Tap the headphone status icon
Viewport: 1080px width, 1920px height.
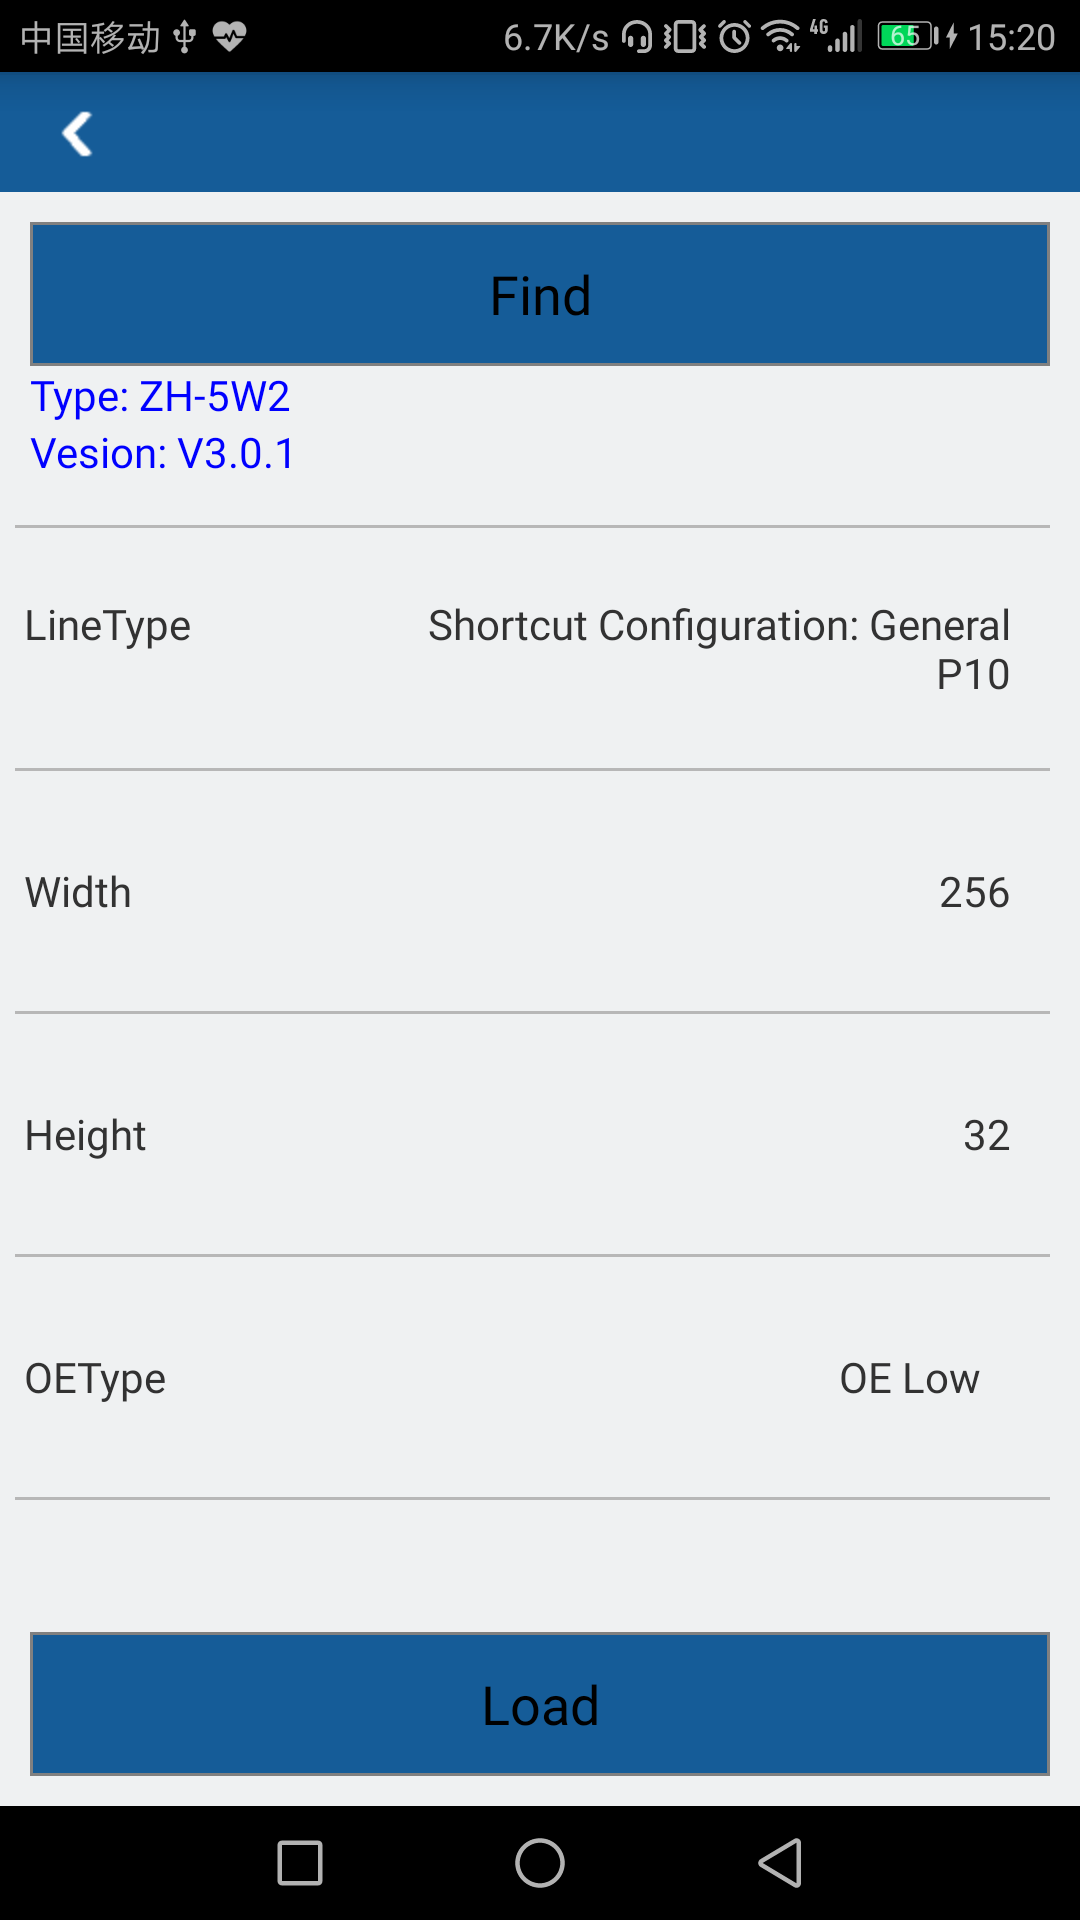[x=637, y=37]
